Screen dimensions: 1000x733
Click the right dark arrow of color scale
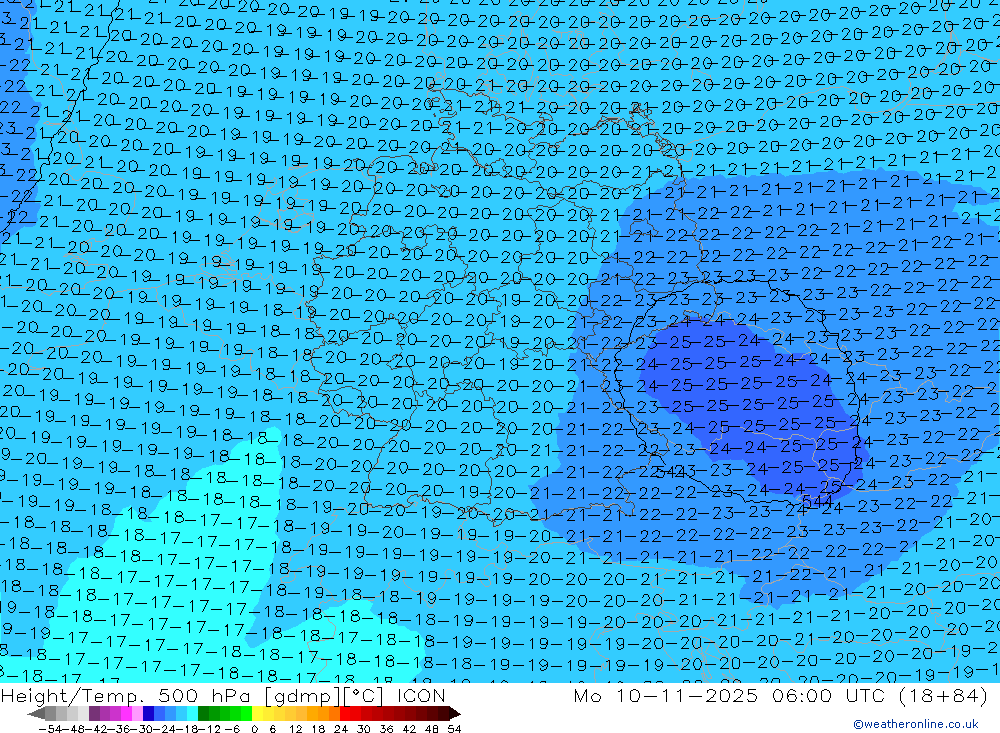click(x=454, y=714)
